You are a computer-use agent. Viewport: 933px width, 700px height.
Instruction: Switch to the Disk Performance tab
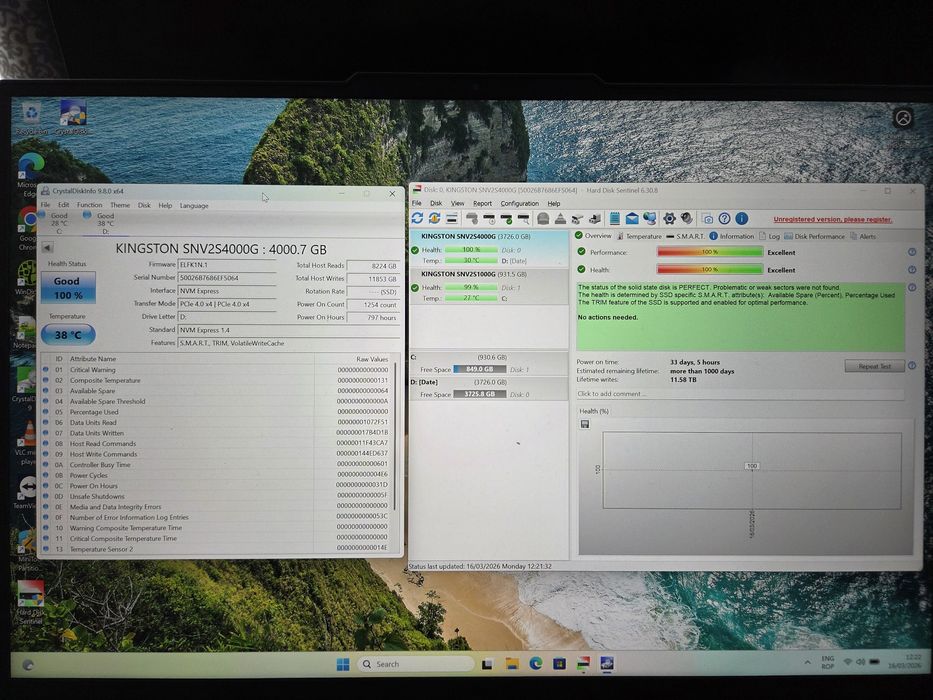[x=814, y=236]
